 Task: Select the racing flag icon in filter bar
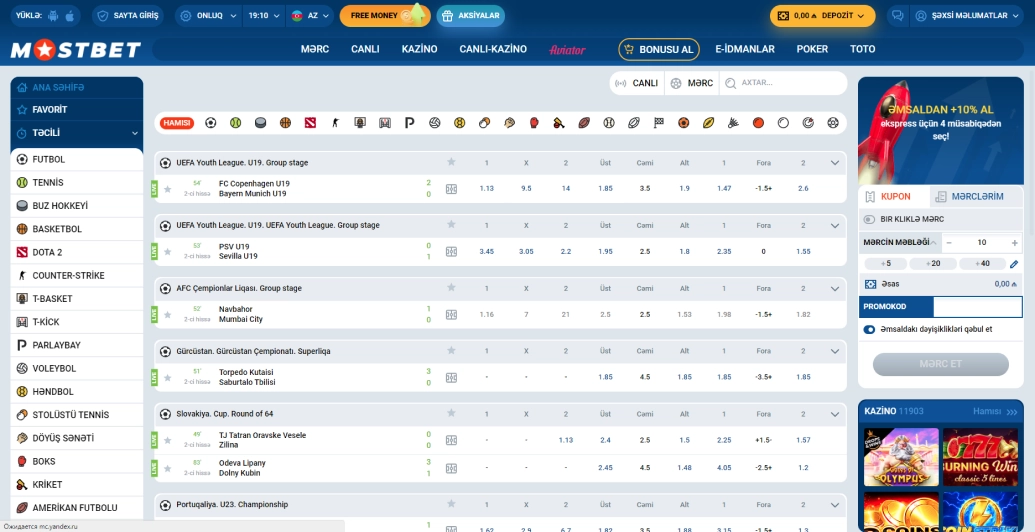click(x=658, y=123)
